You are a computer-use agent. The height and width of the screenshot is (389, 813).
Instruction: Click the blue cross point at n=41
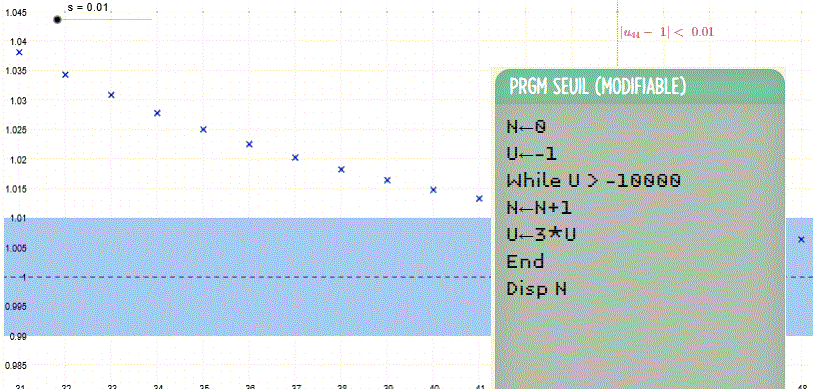(479, 199)
